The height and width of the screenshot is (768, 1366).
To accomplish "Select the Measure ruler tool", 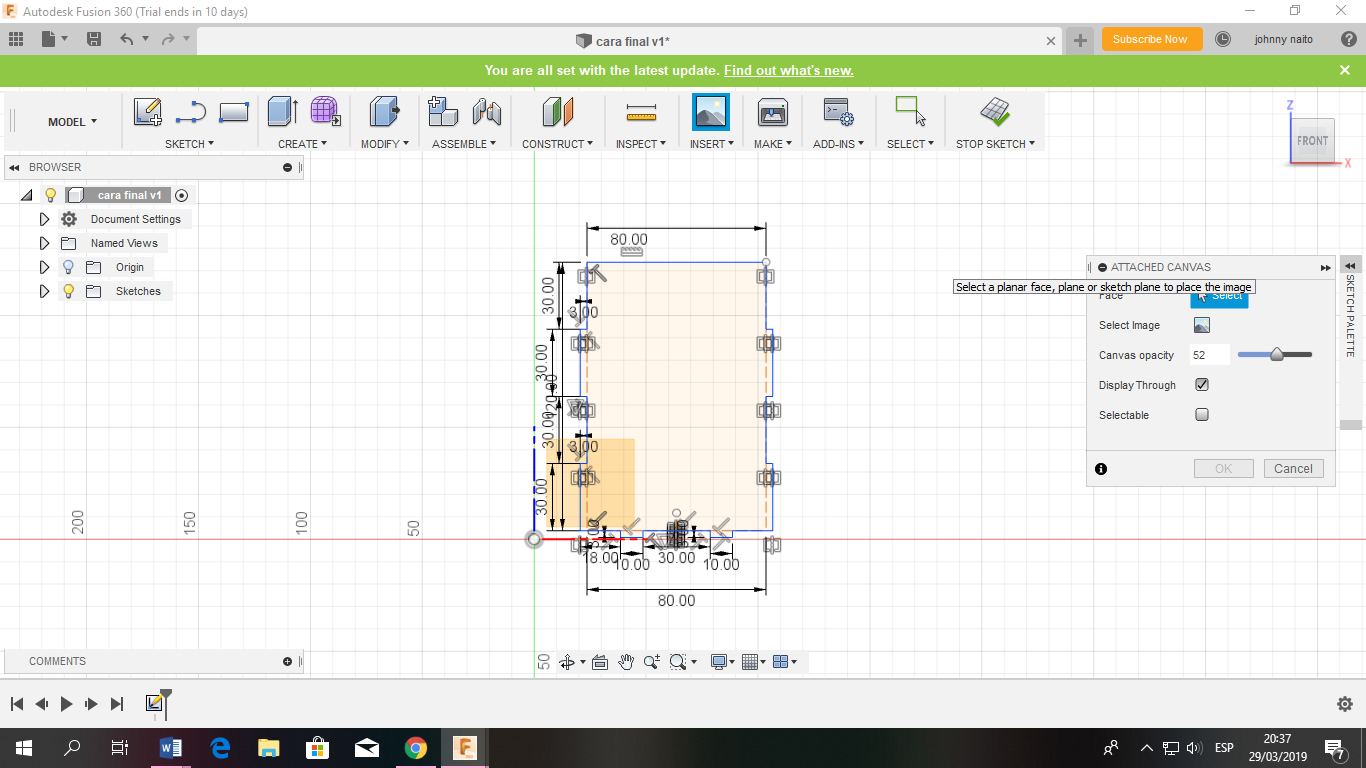I will 640,112.
